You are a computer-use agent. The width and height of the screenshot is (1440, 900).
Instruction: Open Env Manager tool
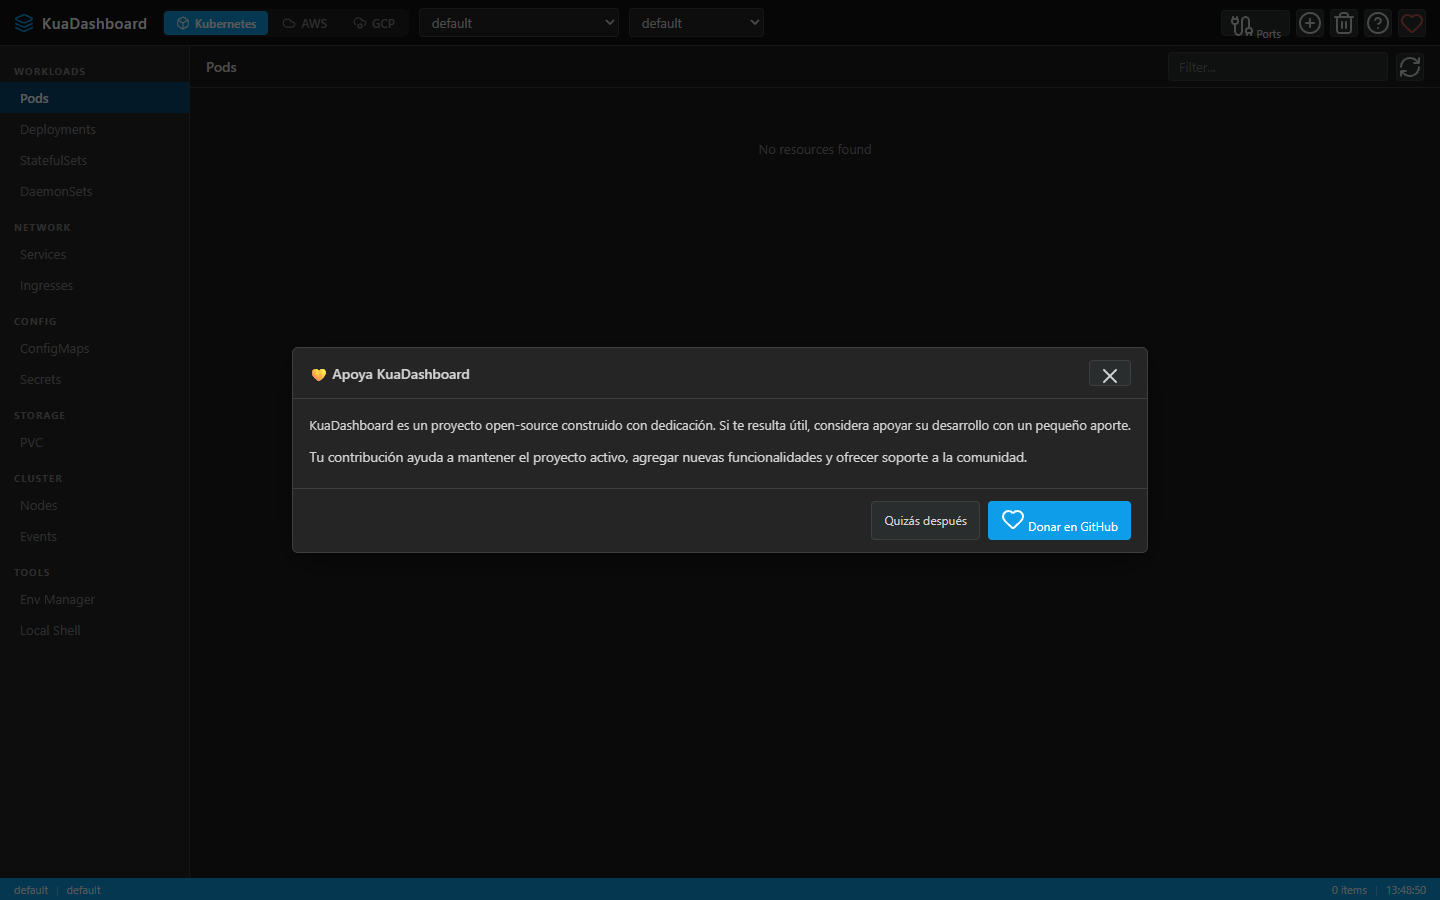coord(95,599)
